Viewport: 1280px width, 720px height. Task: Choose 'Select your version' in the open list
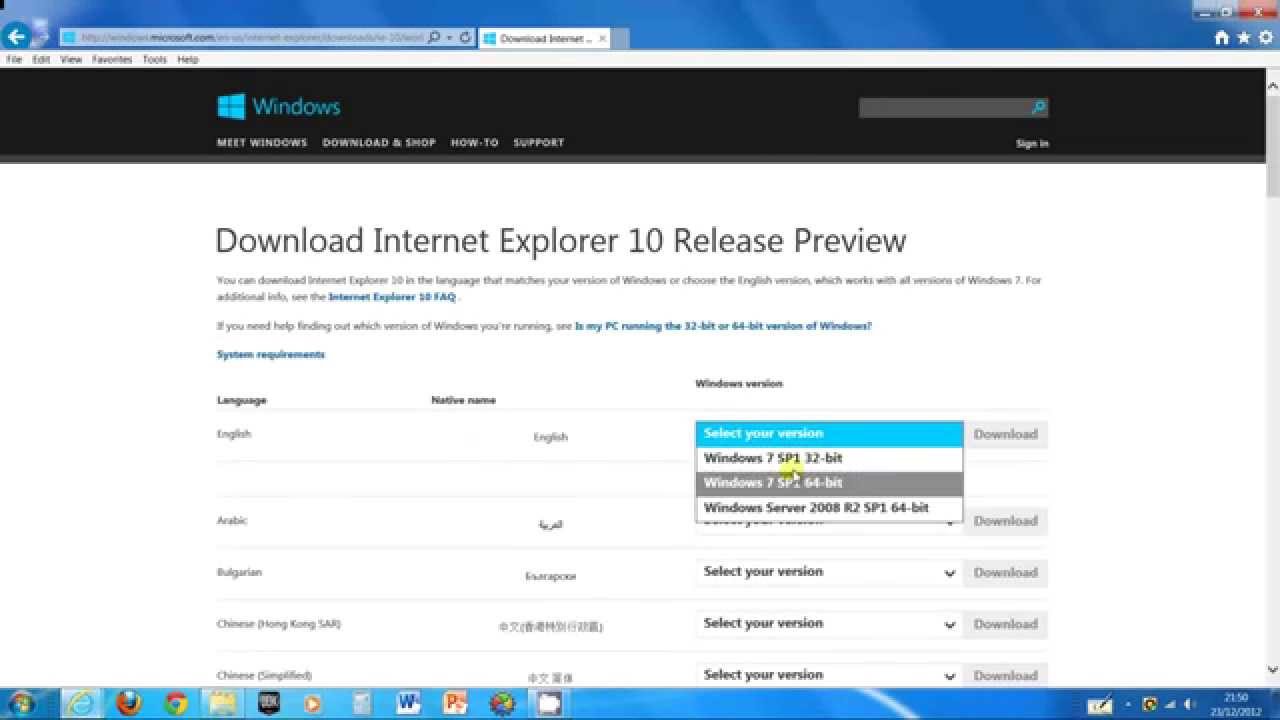click(829, 434)
